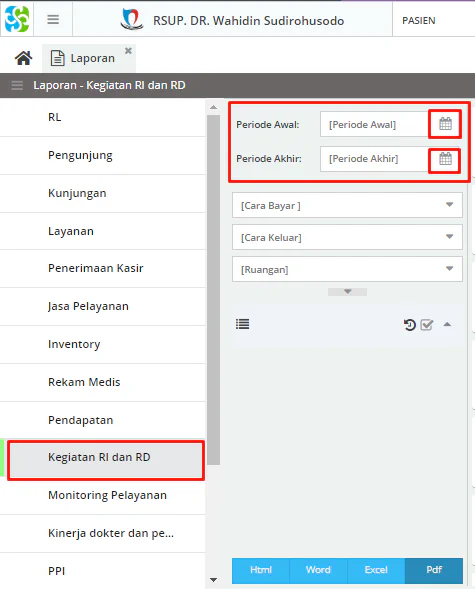This screenshot has width=475, height=590.
Task: Open the Periode Akhir calendar picker
Action: point(445,159)
